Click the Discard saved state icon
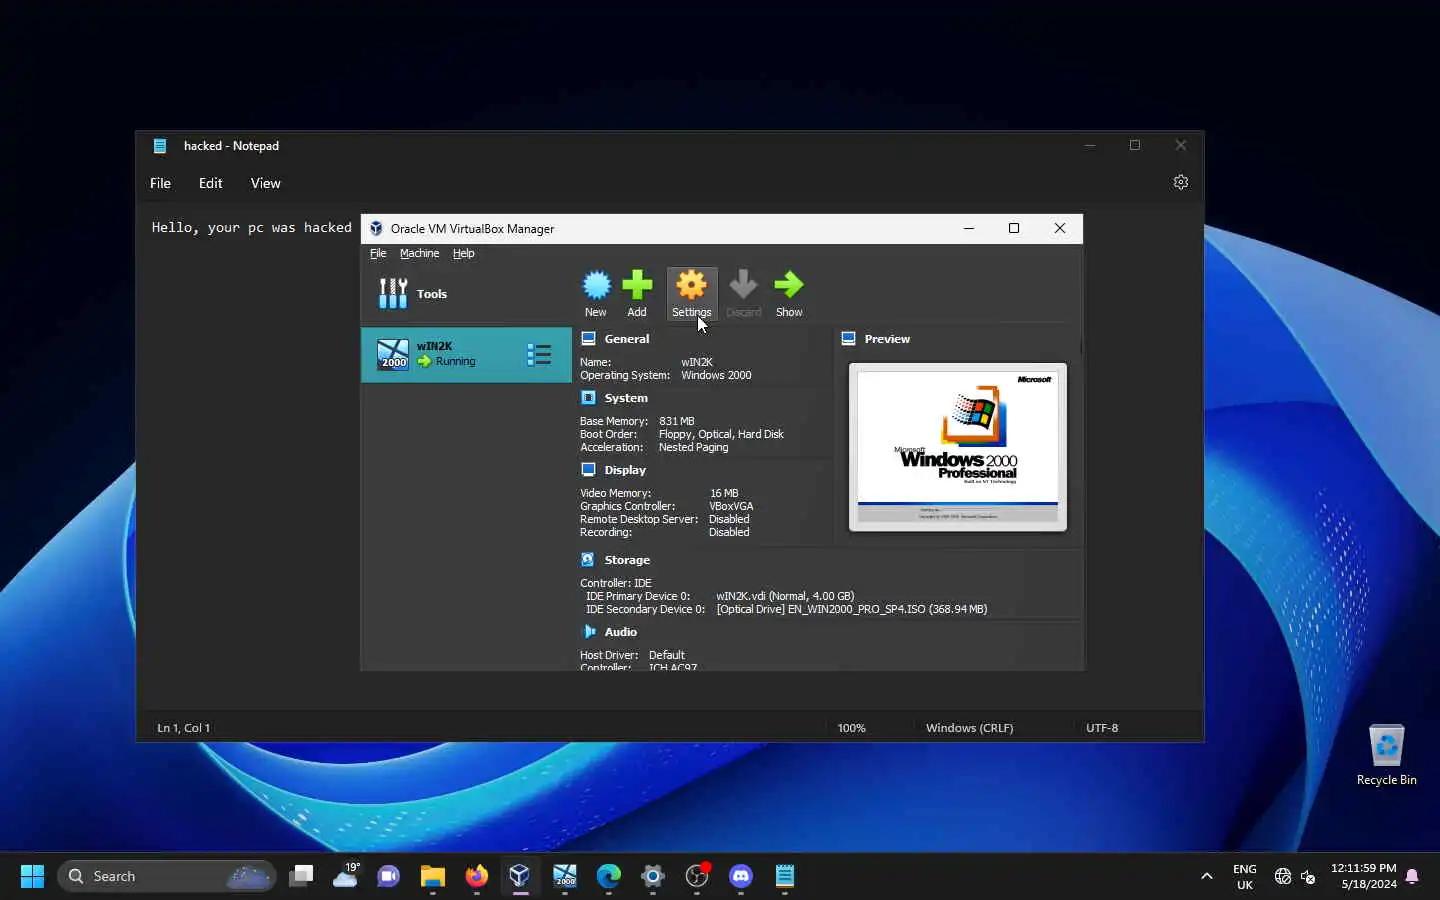 [x=743, y=293]
